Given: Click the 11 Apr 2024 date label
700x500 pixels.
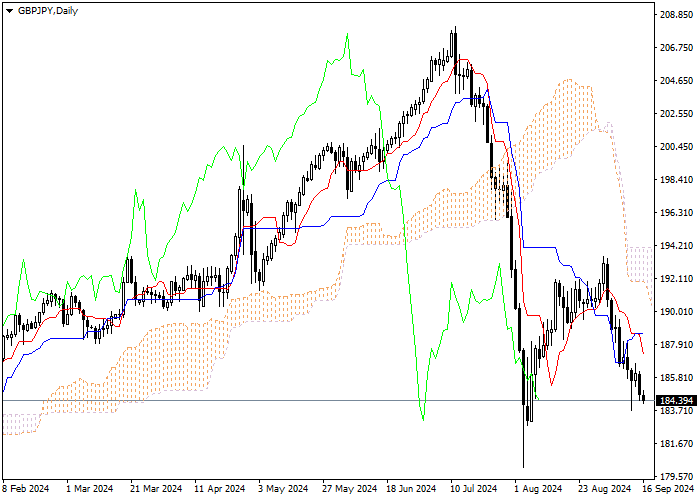Looking at the screenshot, I should (220, 489).
